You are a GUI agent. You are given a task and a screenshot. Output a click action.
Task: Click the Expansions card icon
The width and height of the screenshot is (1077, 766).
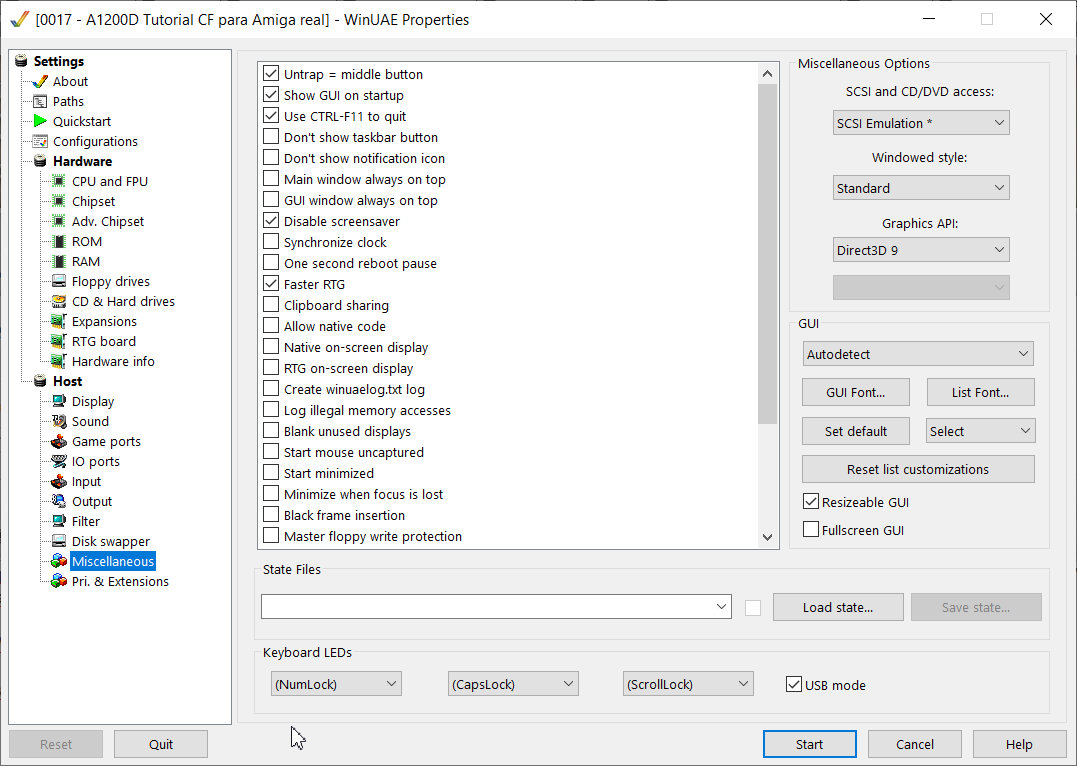click(59, 321)
